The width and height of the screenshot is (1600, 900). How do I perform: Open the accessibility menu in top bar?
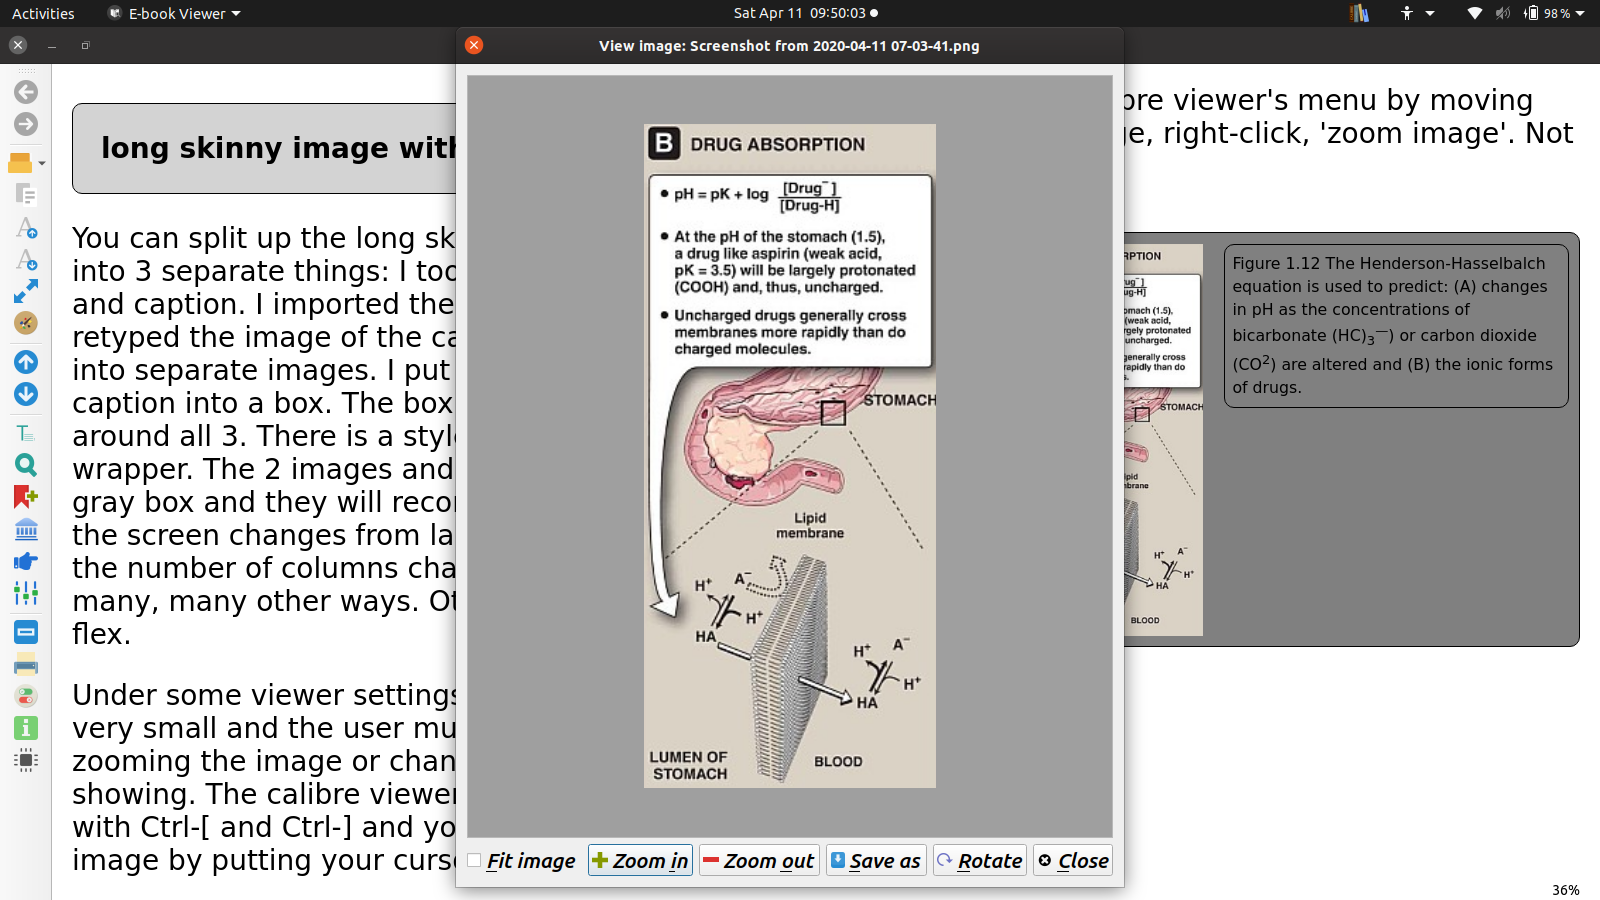(1418, 13)
